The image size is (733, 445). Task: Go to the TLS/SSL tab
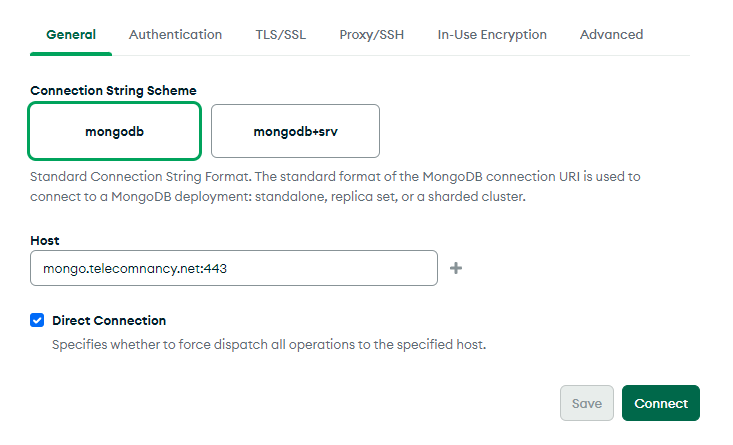coord(280,35)
